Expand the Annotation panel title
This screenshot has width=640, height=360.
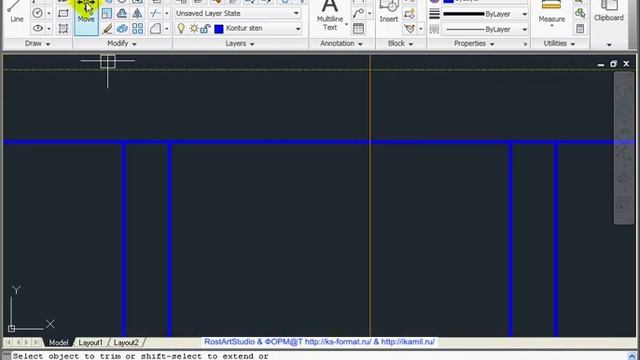pyautogui.click(x=341, y=43)
